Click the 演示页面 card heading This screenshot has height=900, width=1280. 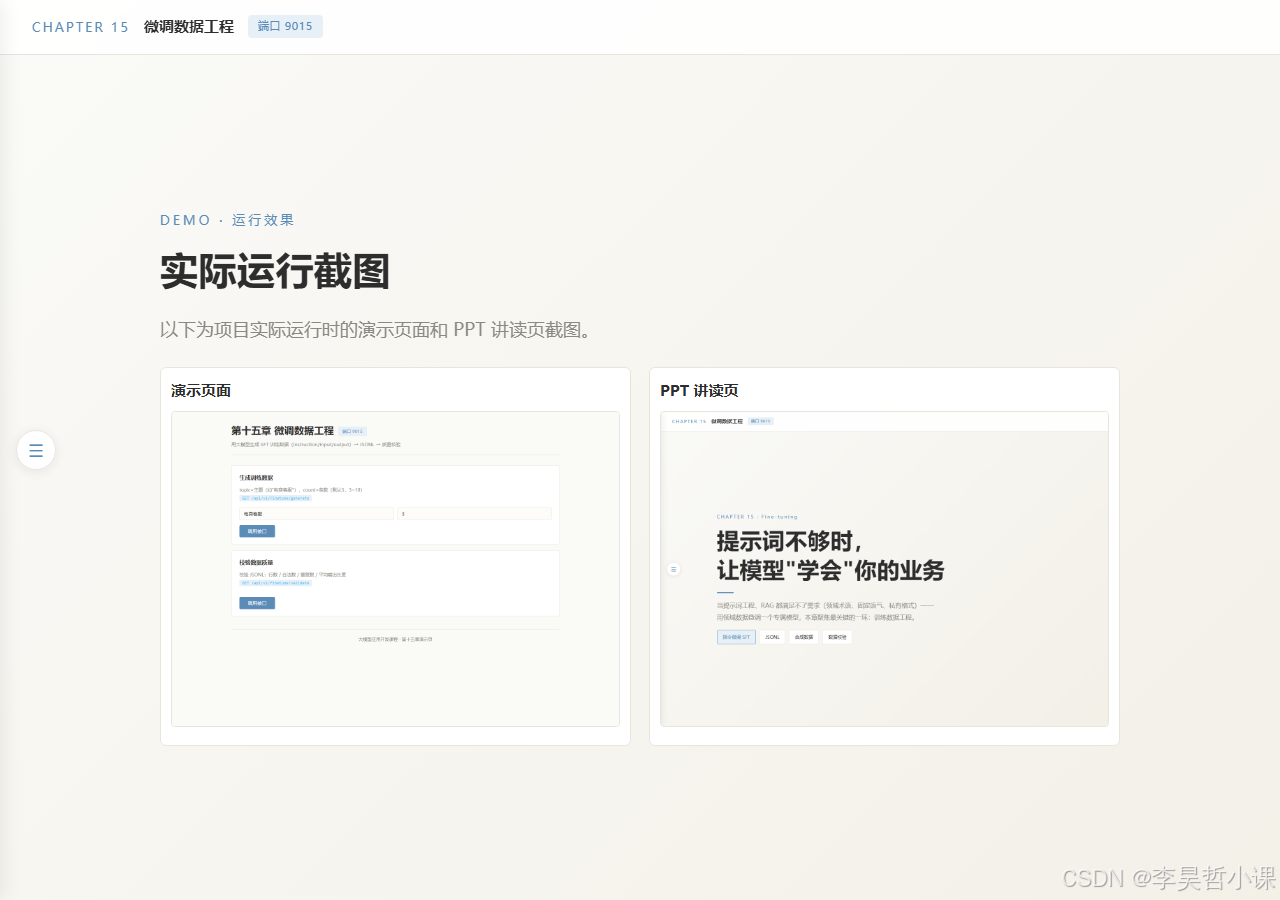tap(201, 390)
